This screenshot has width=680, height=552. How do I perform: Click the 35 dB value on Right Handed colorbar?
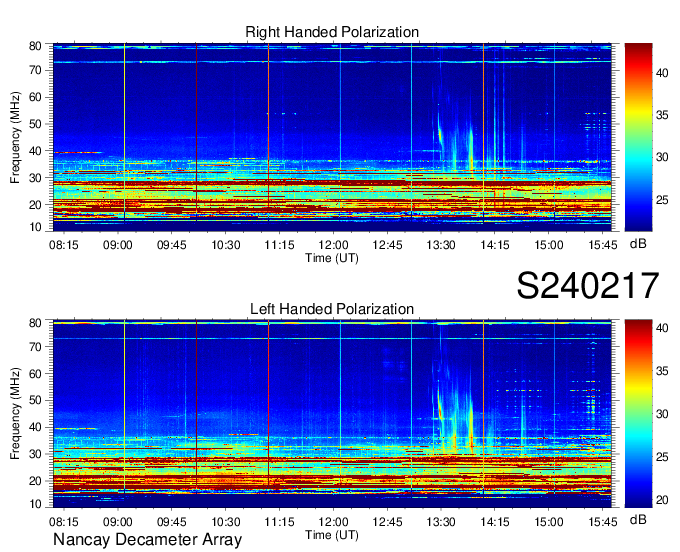662,115
